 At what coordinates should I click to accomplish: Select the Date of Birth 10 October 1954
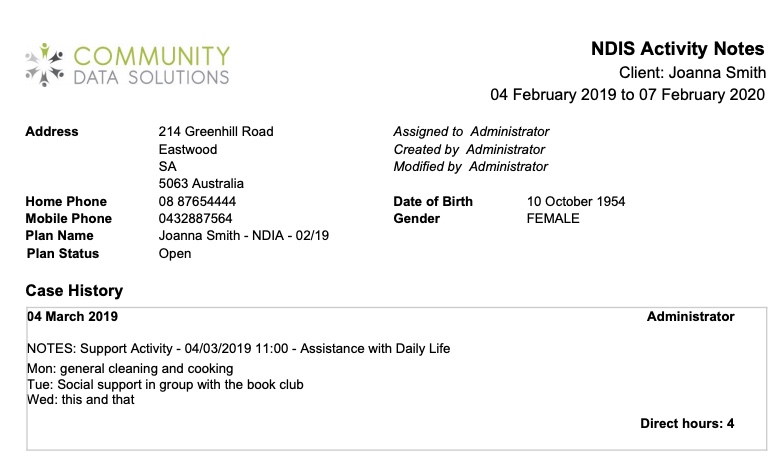(x=576, y=201)
